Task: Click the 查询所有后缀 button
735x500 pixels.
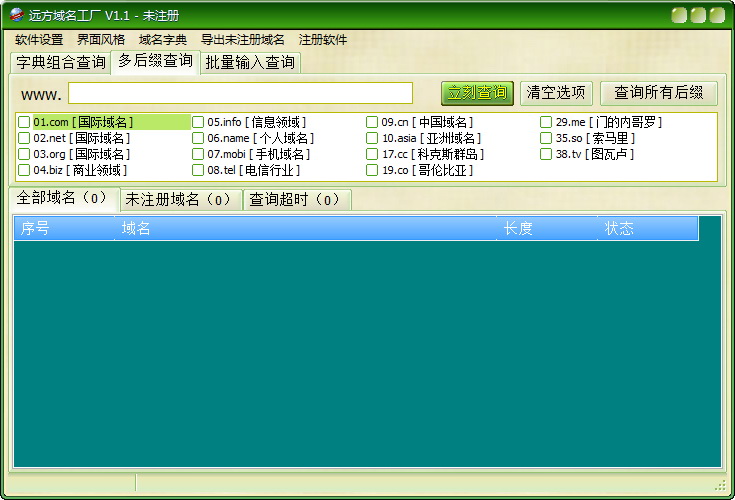Action: pos(659,93)
